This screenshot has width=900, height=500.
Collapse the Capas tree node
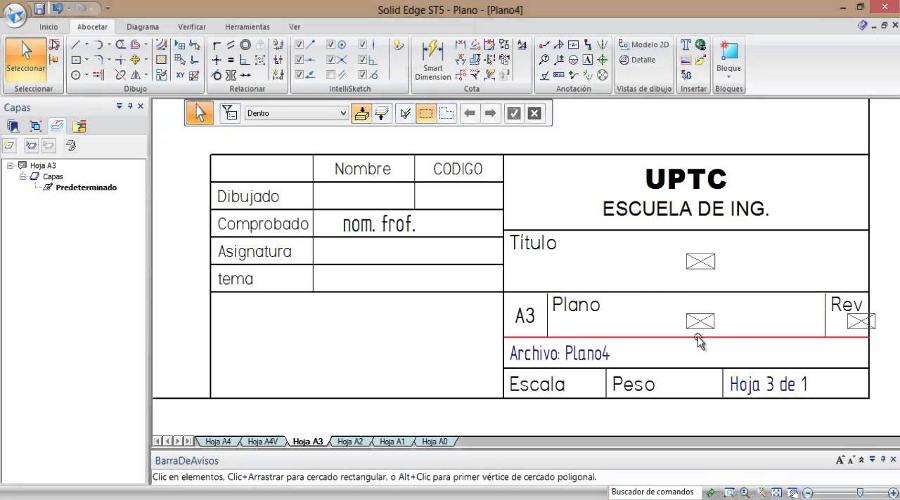point(23,176)
